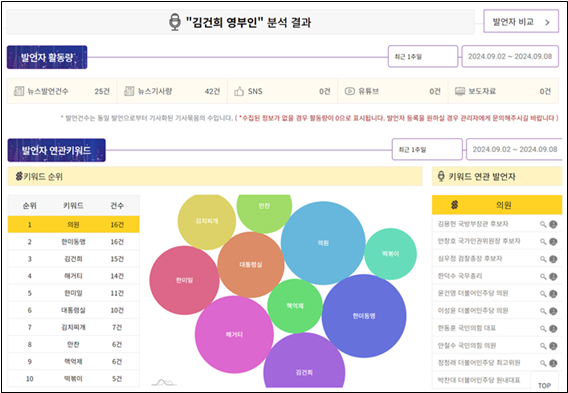Image resolution: width=568 pixels, height=393 pixels.
Task: Click magnifier icon beside 한동훈 국민의힘 대표
Action: [543, 329]
